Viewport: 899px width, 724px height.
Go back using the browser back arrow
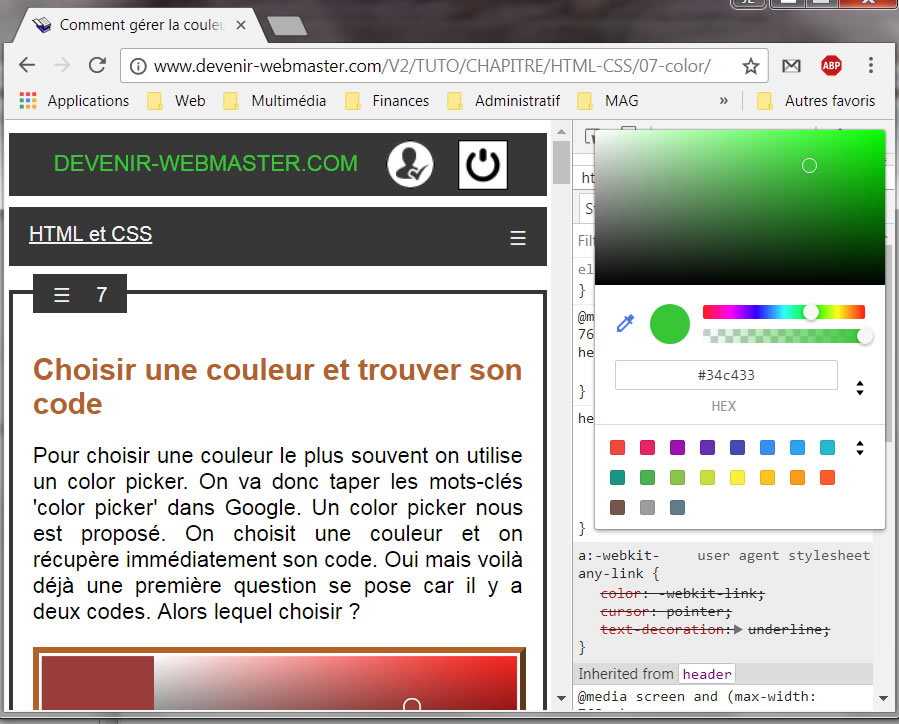27,65
